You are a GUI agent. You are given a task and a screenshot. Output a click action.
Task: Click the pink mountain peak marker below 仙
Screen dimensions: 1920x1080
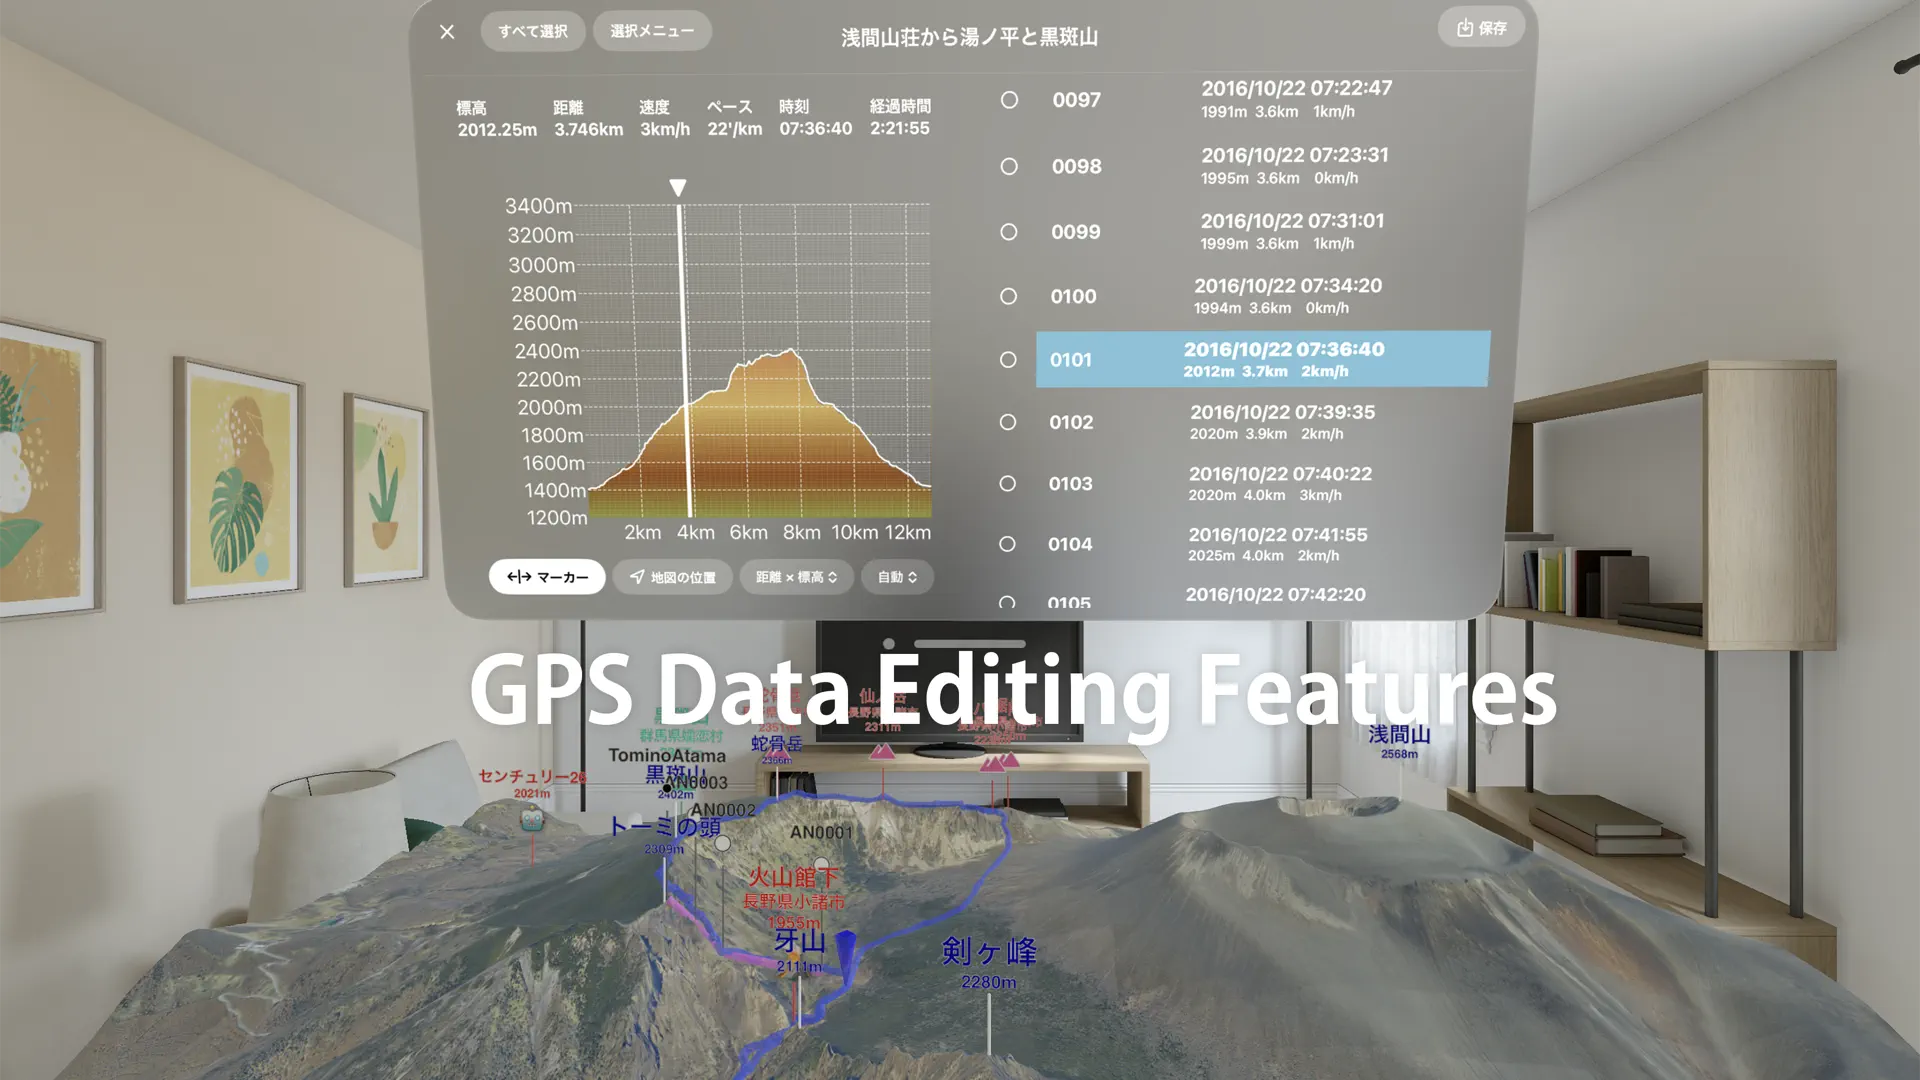pyautogui.click(x=882, y=752)
